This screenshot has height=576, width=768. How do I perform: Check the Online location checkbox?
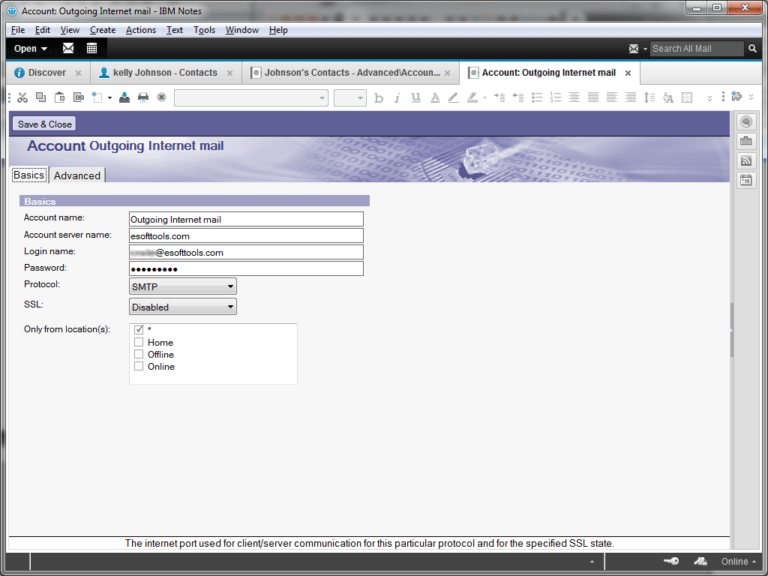(x=139, y=366)
